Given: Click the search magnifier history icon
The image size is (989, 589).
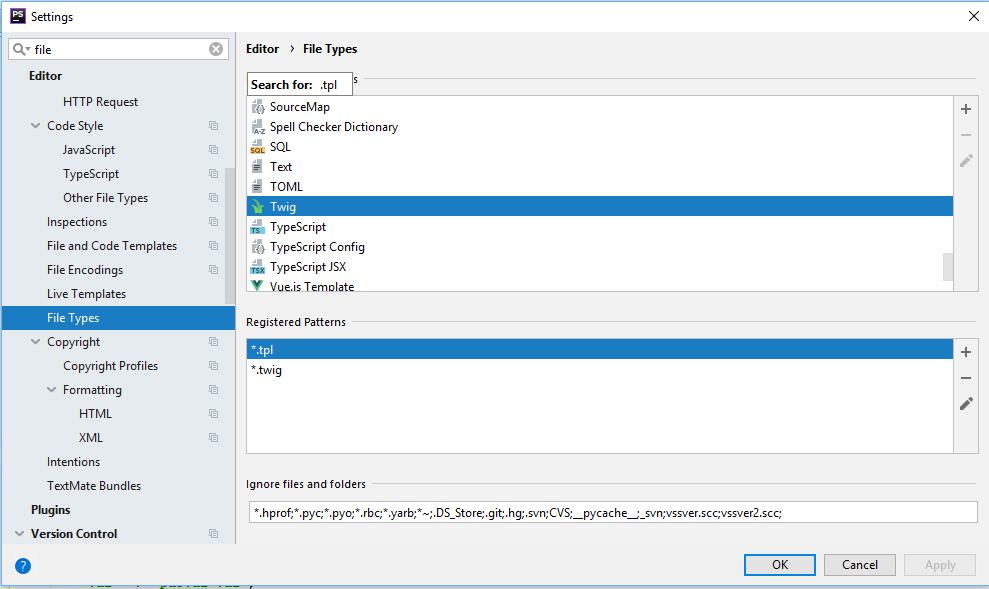Looking at the screenshot, I should pos(21,49).
